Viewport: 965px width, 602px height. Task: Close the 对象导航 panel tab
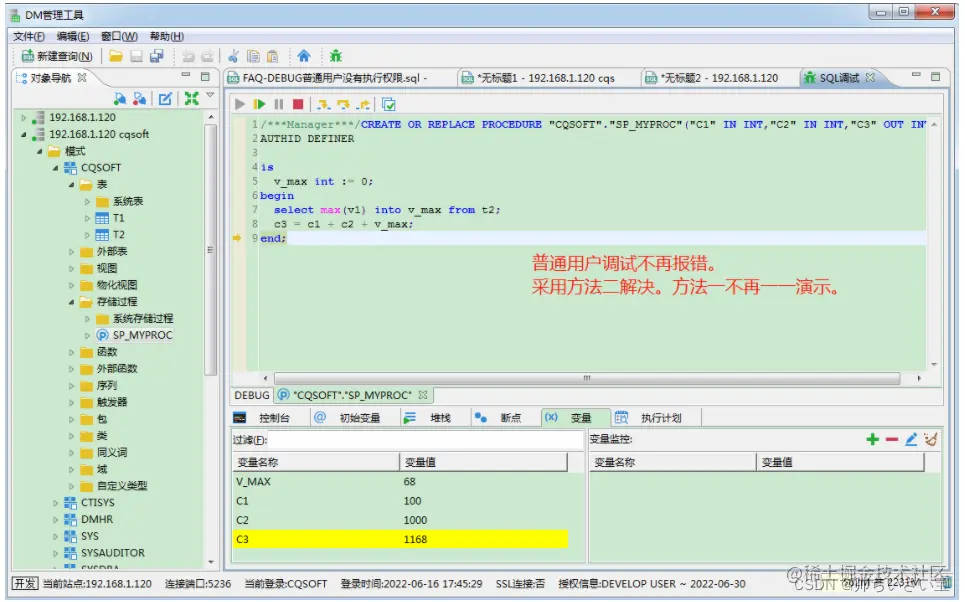[82, 78]
